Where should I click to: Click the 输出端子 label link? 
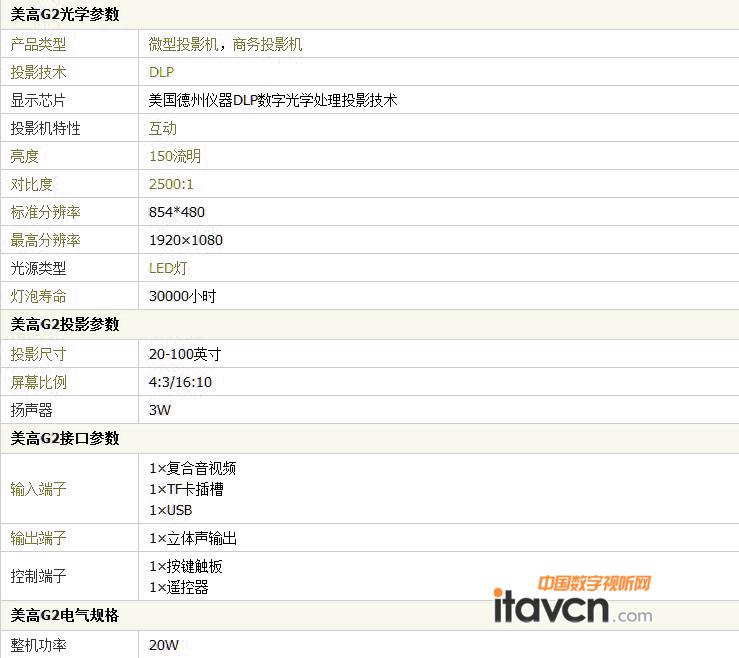pos(38,538)
